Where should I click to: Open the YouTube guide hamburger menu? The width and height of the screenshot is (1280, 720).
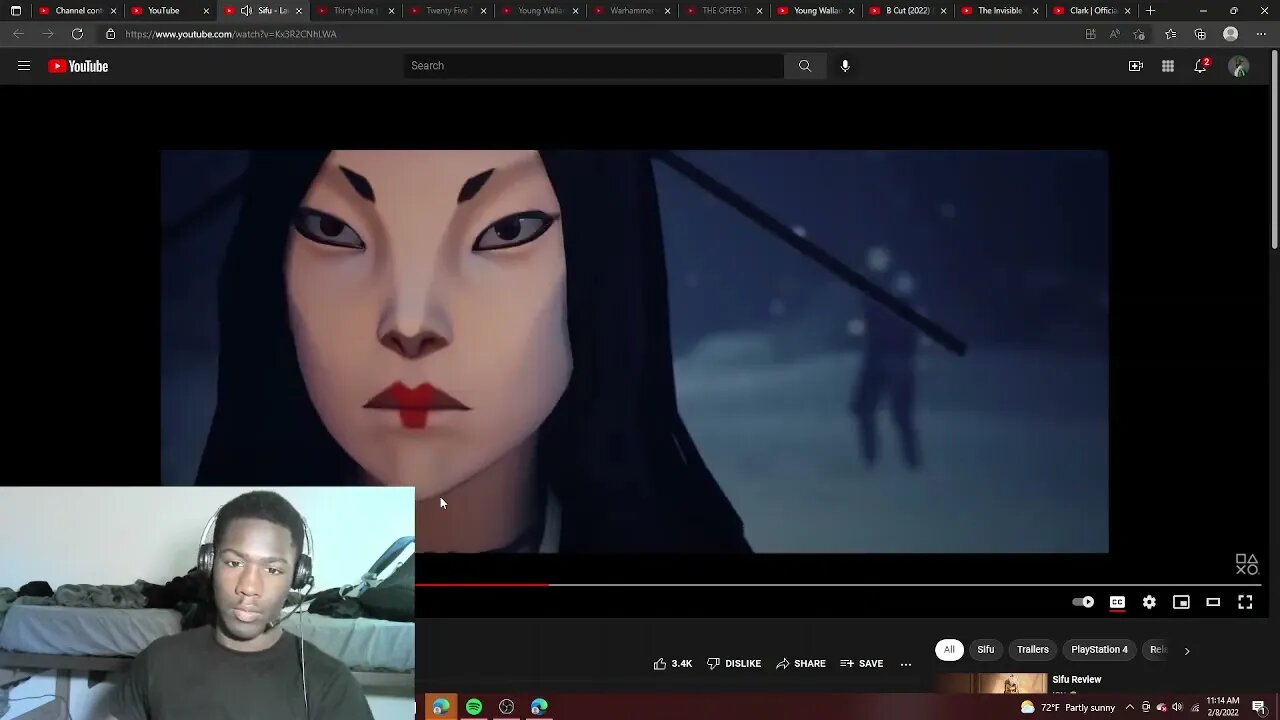[x=24, y=66]
